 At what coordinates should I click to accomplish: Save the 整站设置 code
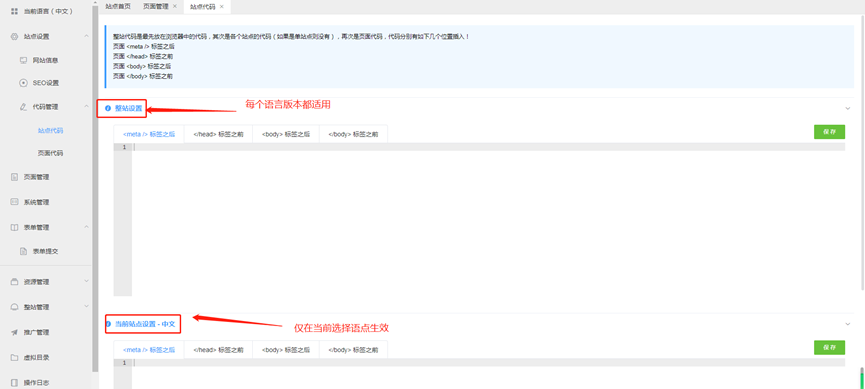pyautogui.click(x=829, y=132)
